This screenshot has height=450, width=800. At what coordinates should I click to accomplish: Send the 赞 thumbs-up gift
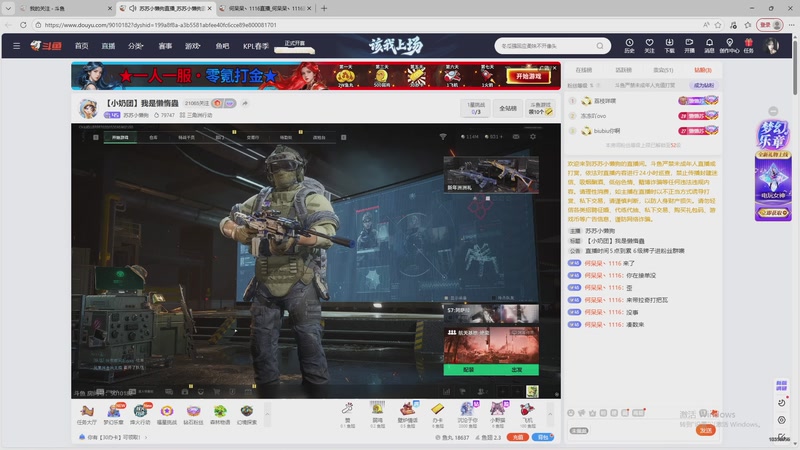tap(347, 414)
